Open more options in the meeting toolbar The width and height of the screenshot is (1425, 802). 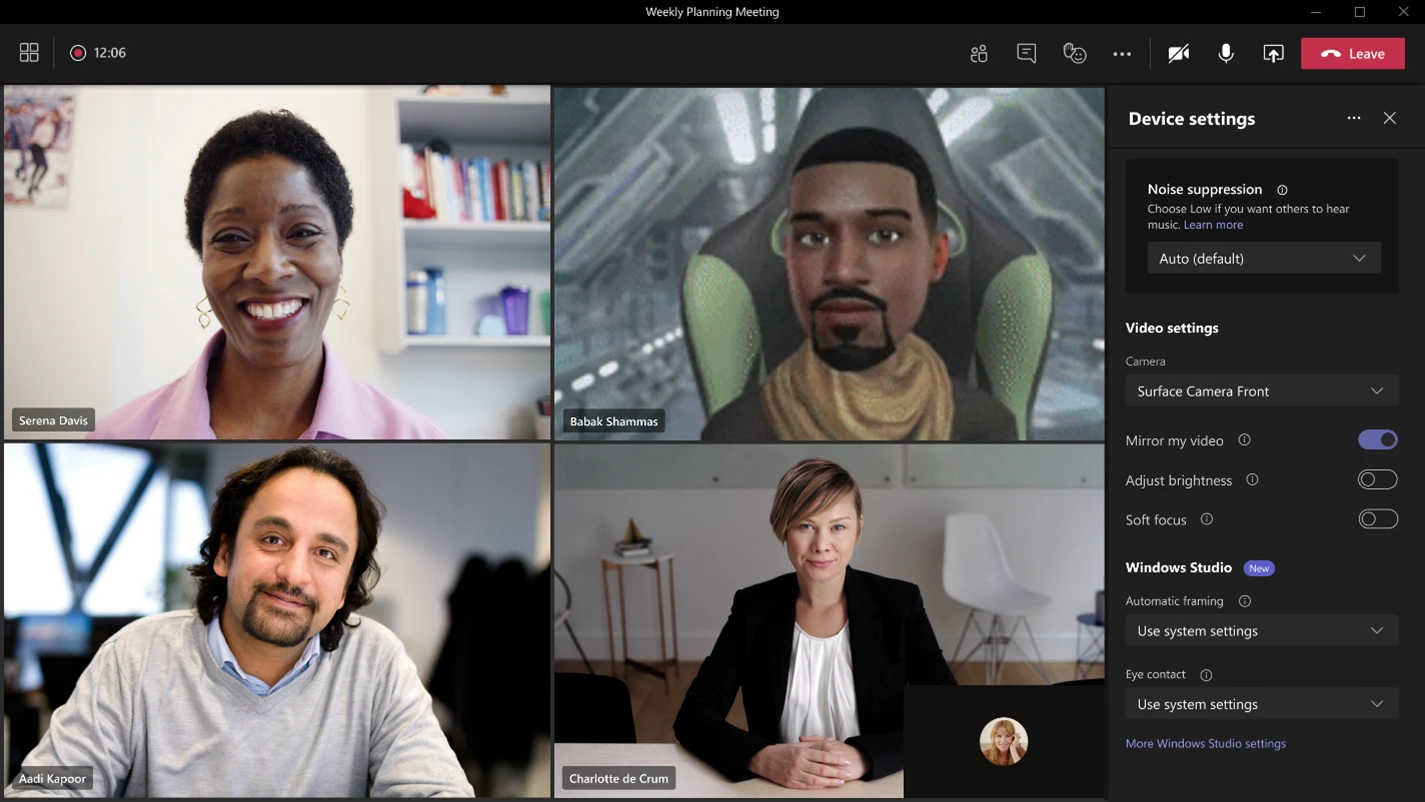(1121, 52)
